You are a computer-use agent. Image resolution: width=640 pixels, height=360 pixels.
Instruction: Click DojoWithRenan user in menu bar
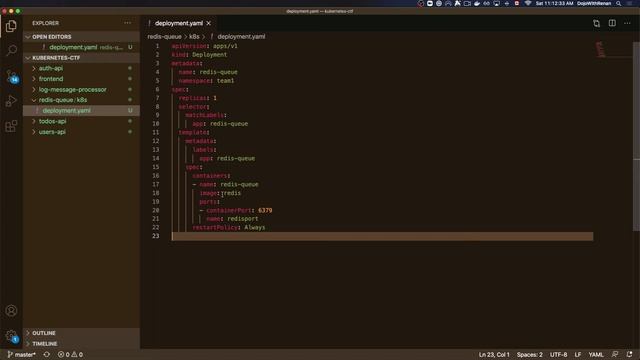click(x=594, y=3)
